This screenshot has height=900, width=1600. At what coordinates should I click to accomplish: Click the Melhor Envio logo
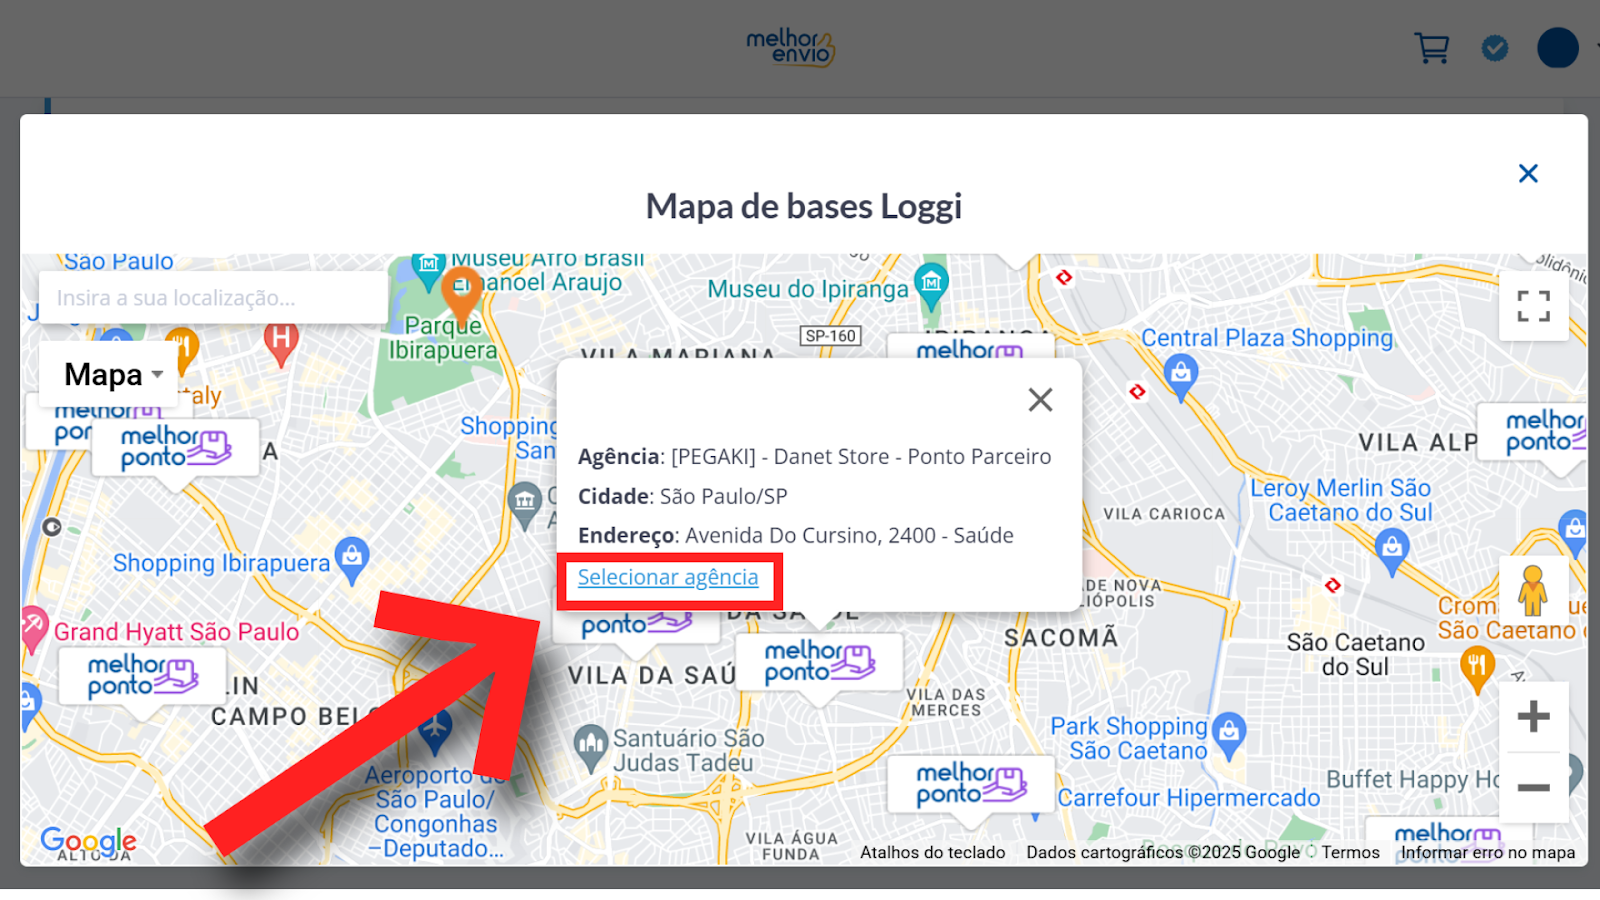(x=790, y=46)
